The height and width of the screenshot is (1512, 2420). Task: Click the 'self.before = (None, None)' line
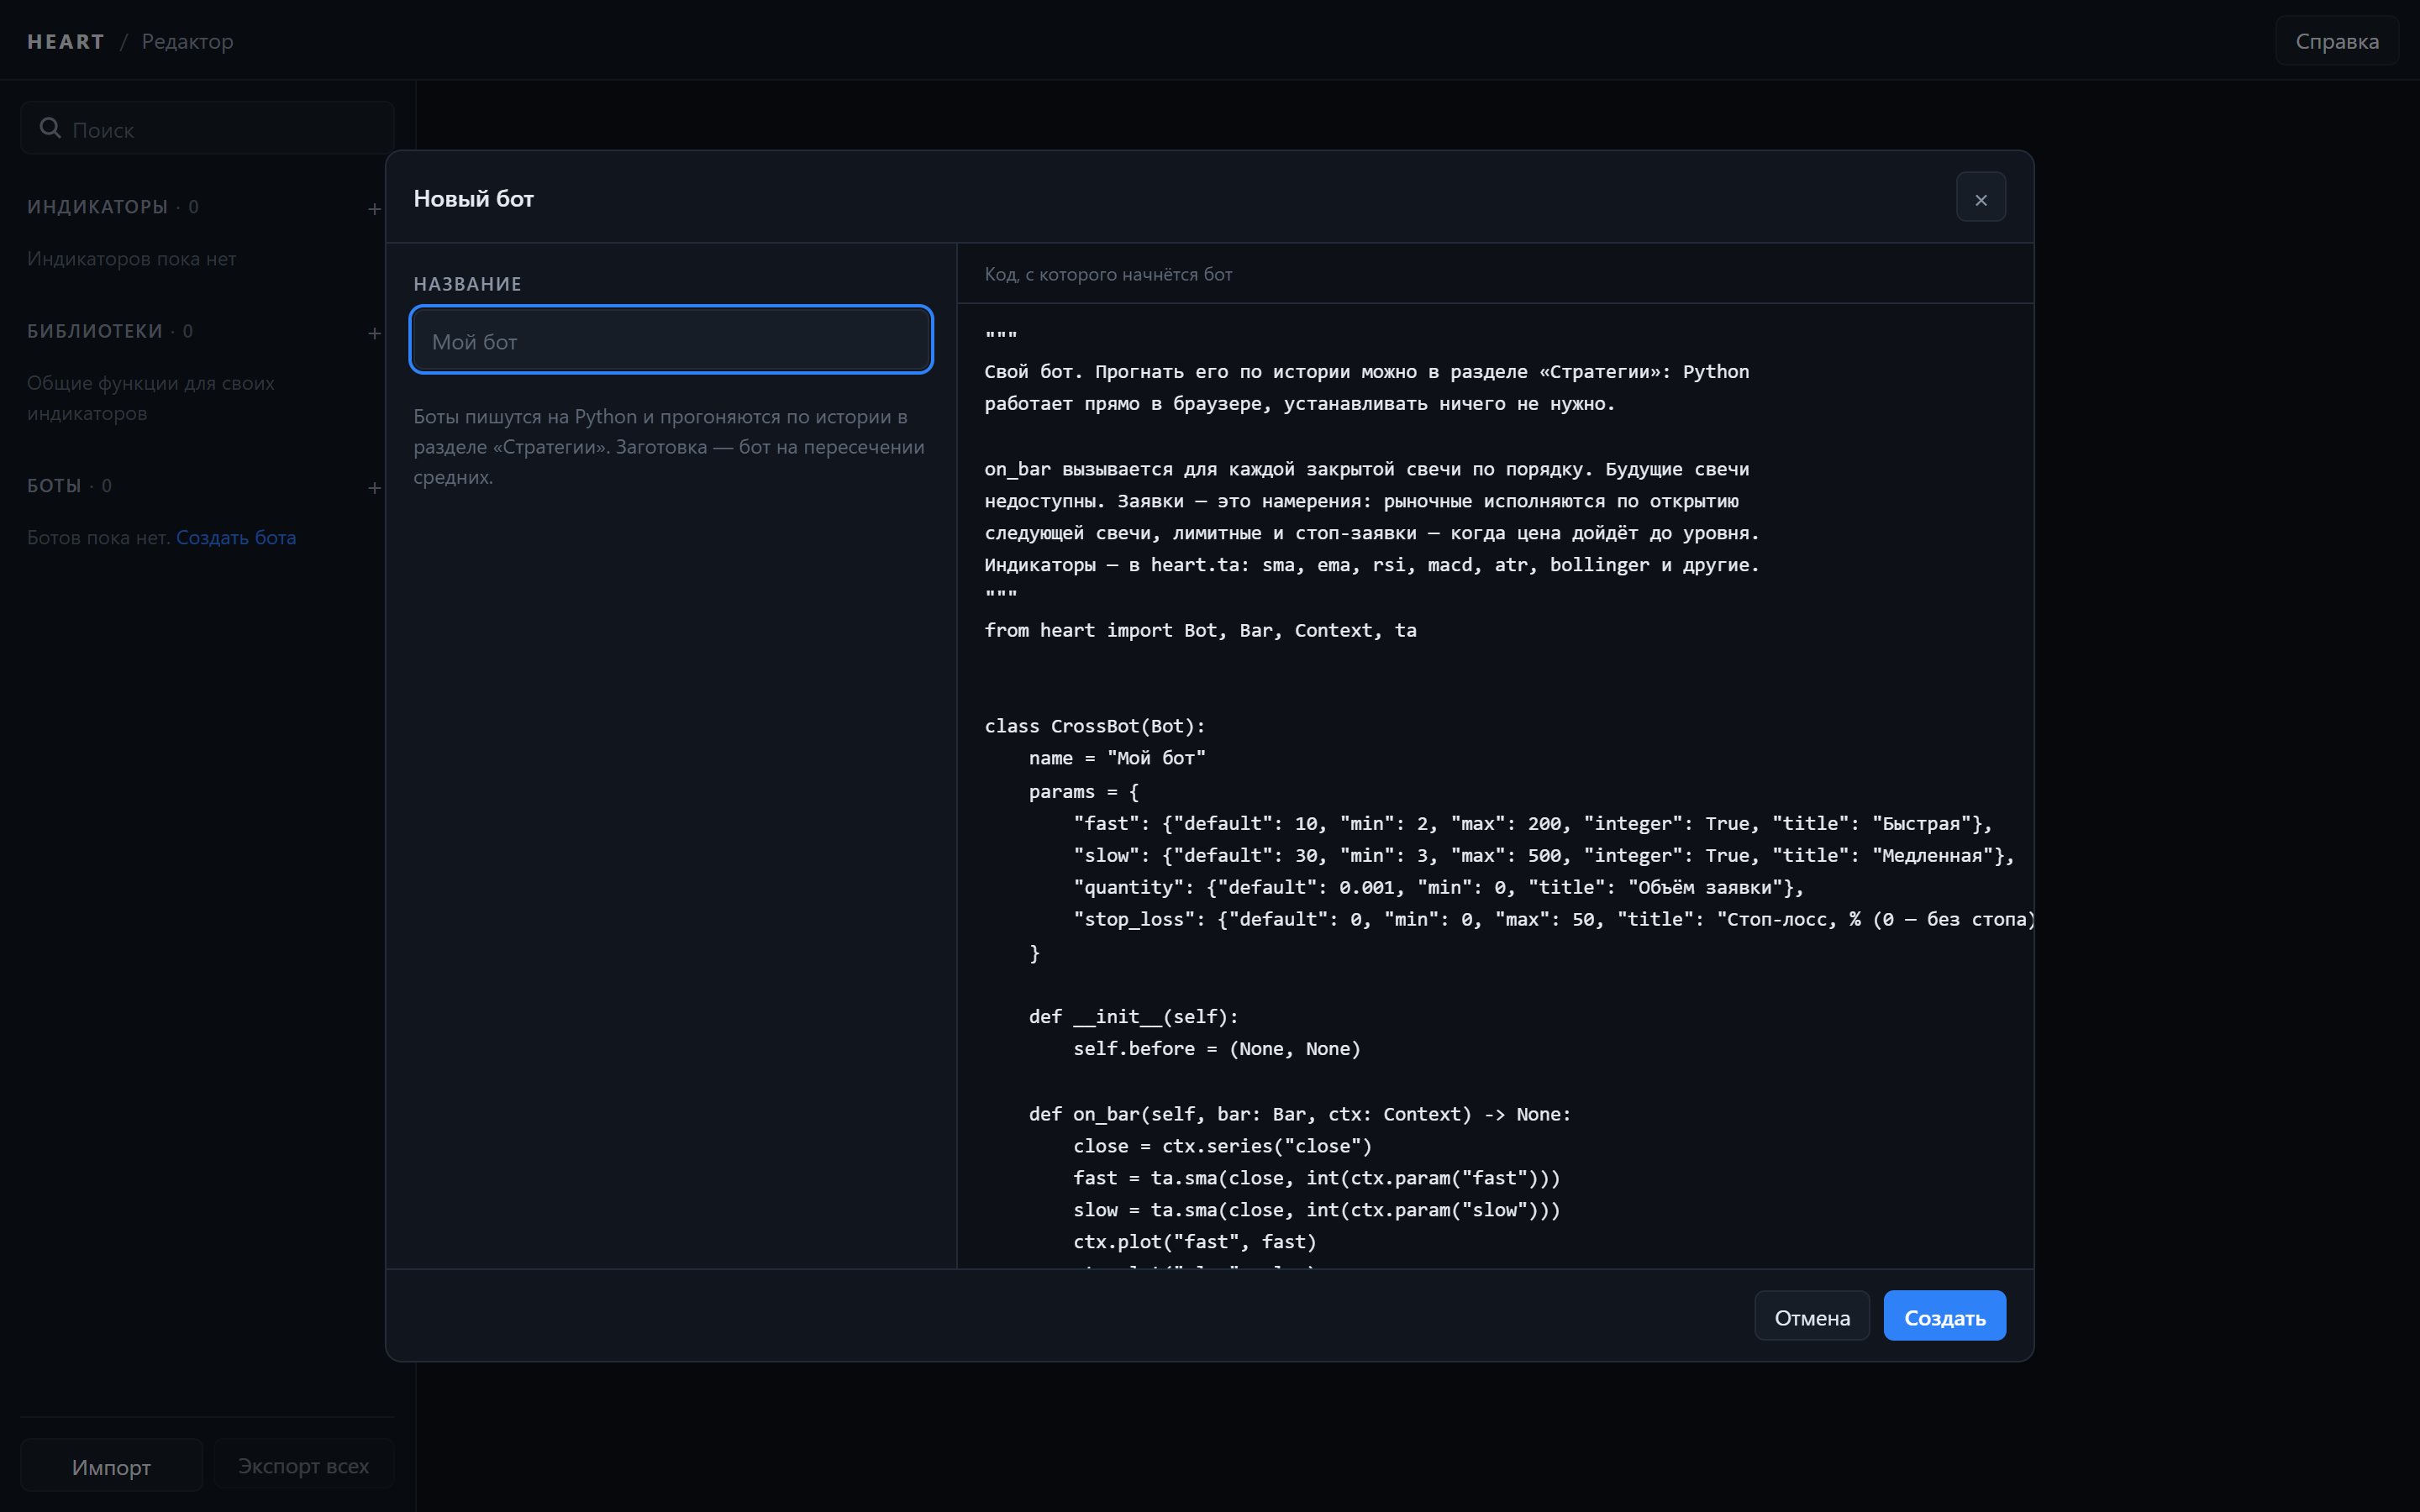click(x=1216, y=1049)
